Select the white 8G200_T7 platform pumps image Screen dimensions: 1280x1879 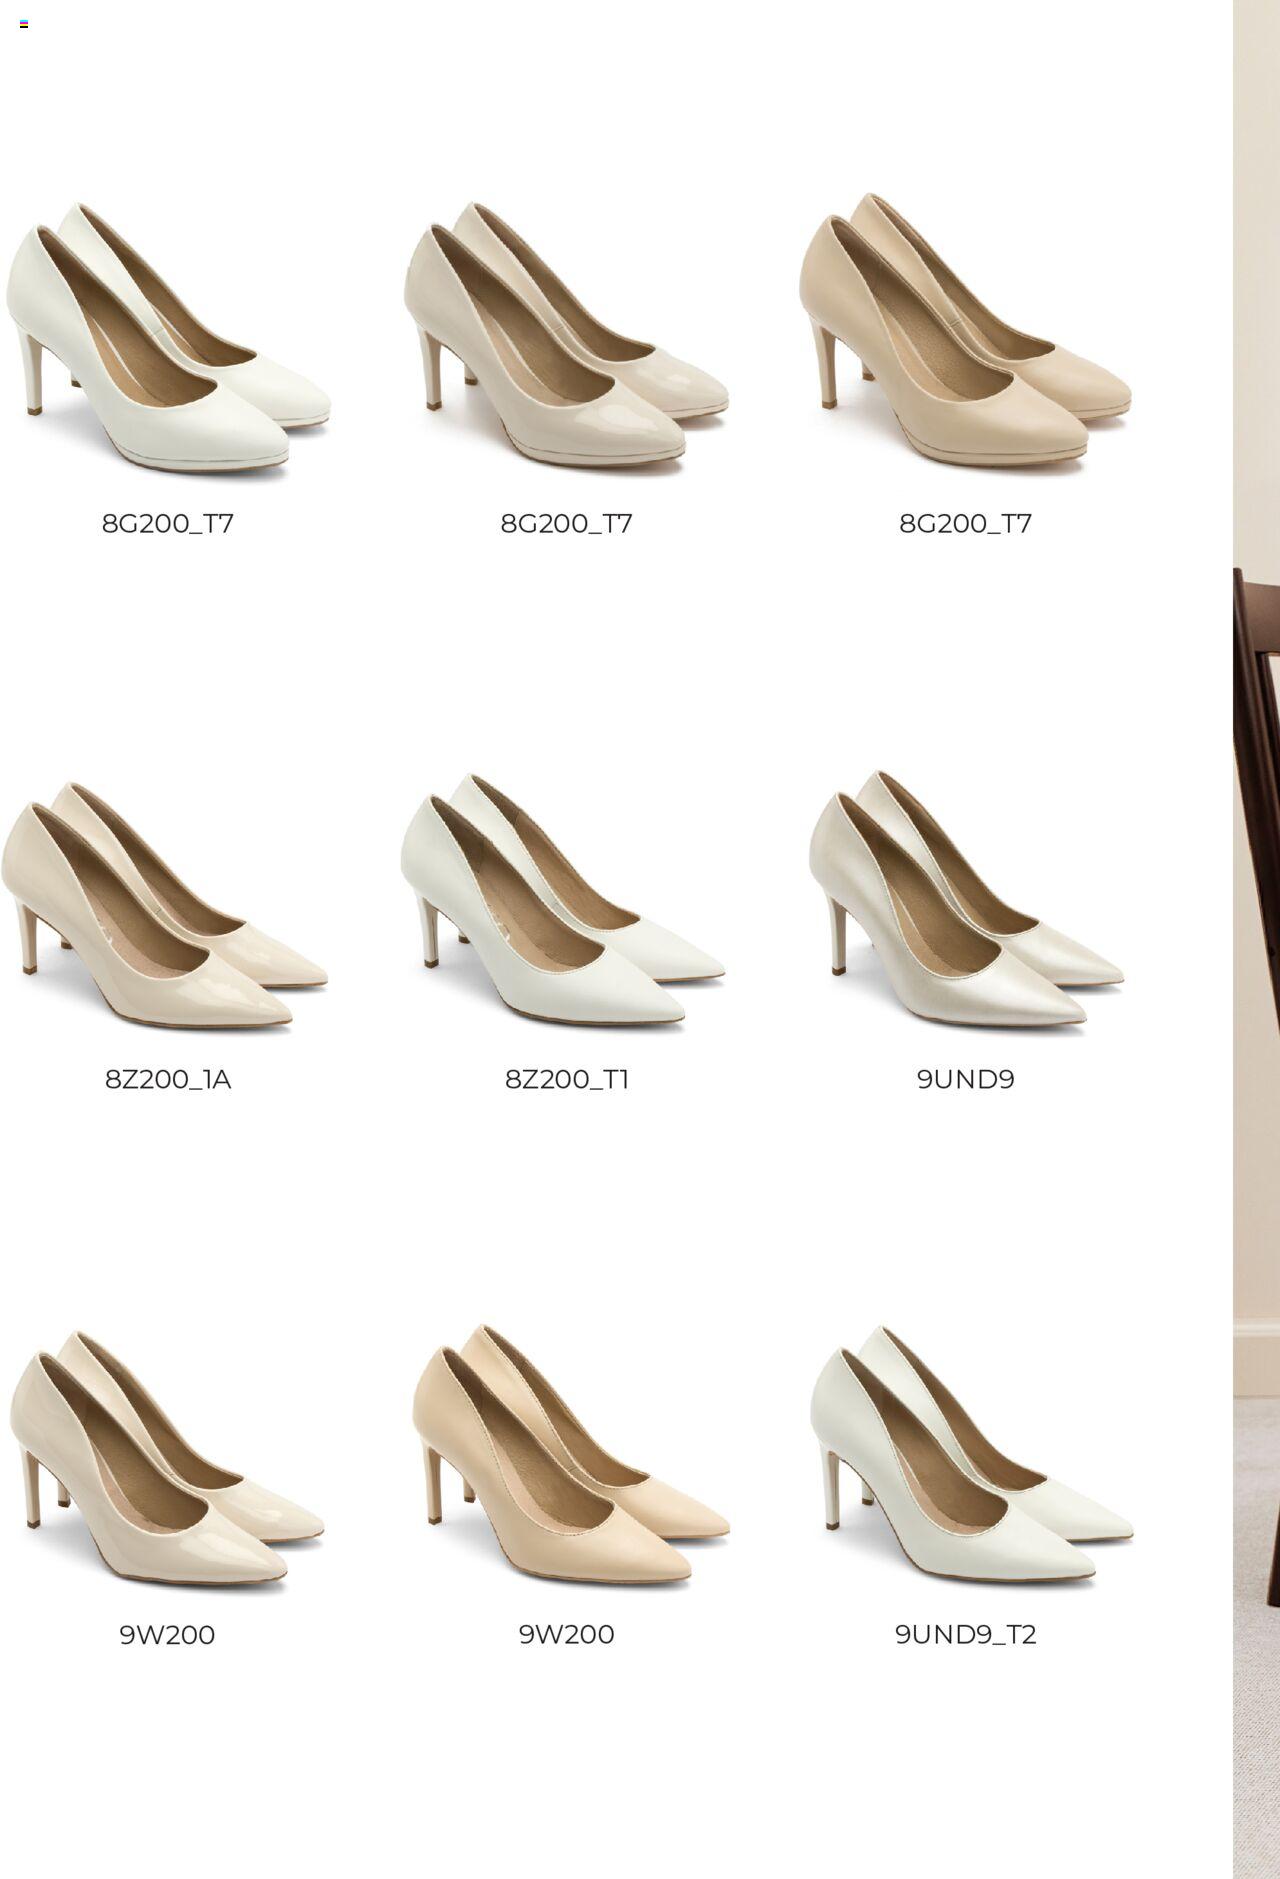point(168,338)
